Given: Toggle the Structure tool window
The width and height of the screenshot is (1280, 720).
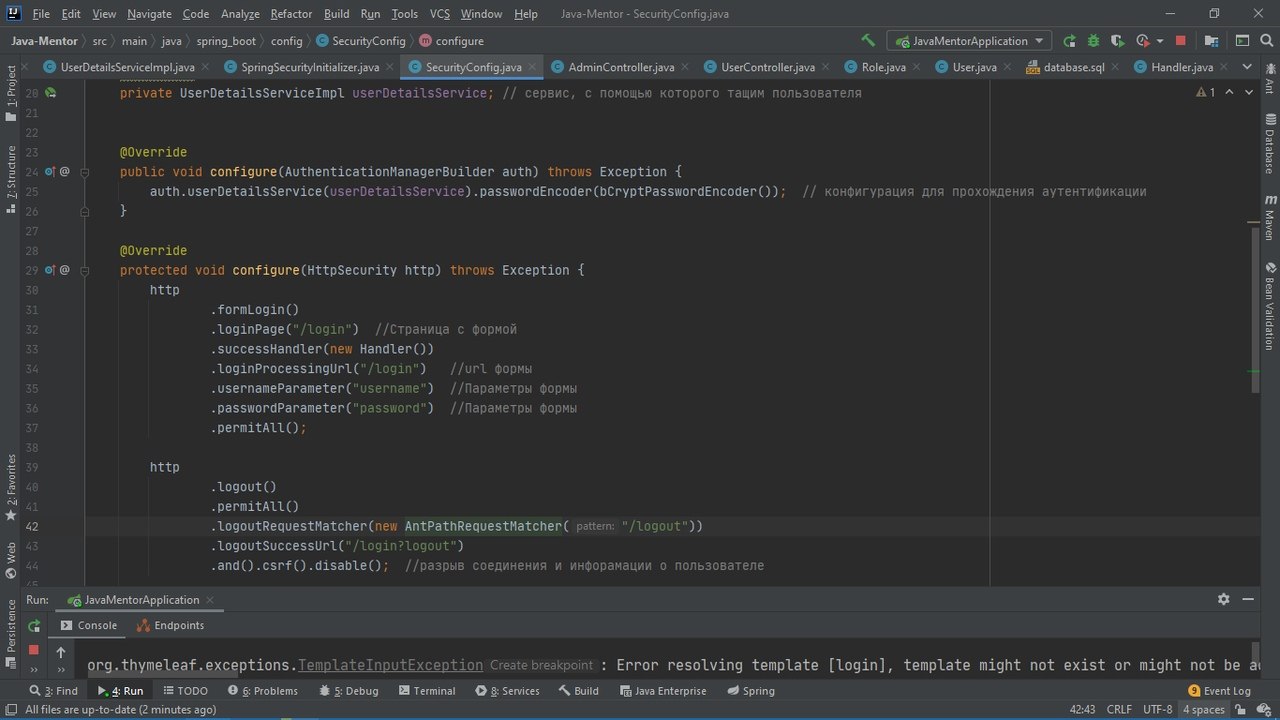Looking at the screenshot, I should click(x=11, y=178).
